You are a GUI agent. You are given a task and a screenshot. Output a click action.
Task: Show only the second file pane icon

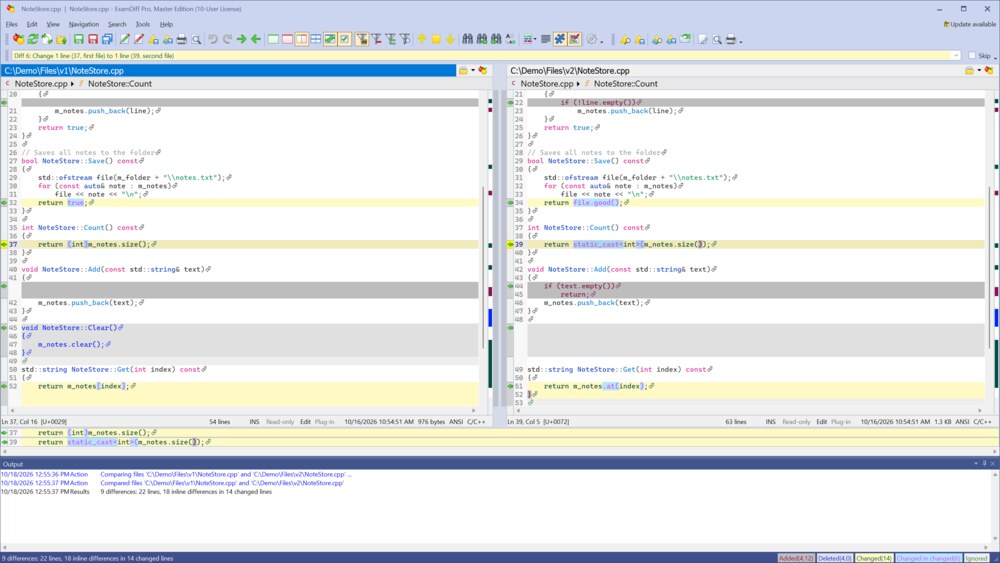pos(287,40)
